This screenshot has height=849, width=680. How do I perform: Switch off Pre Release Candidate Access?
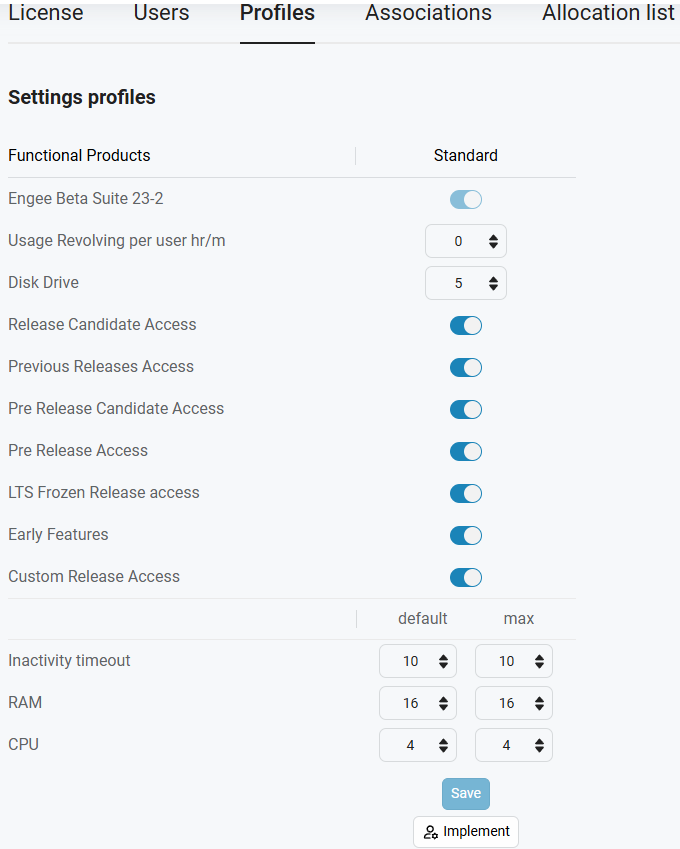466,409
